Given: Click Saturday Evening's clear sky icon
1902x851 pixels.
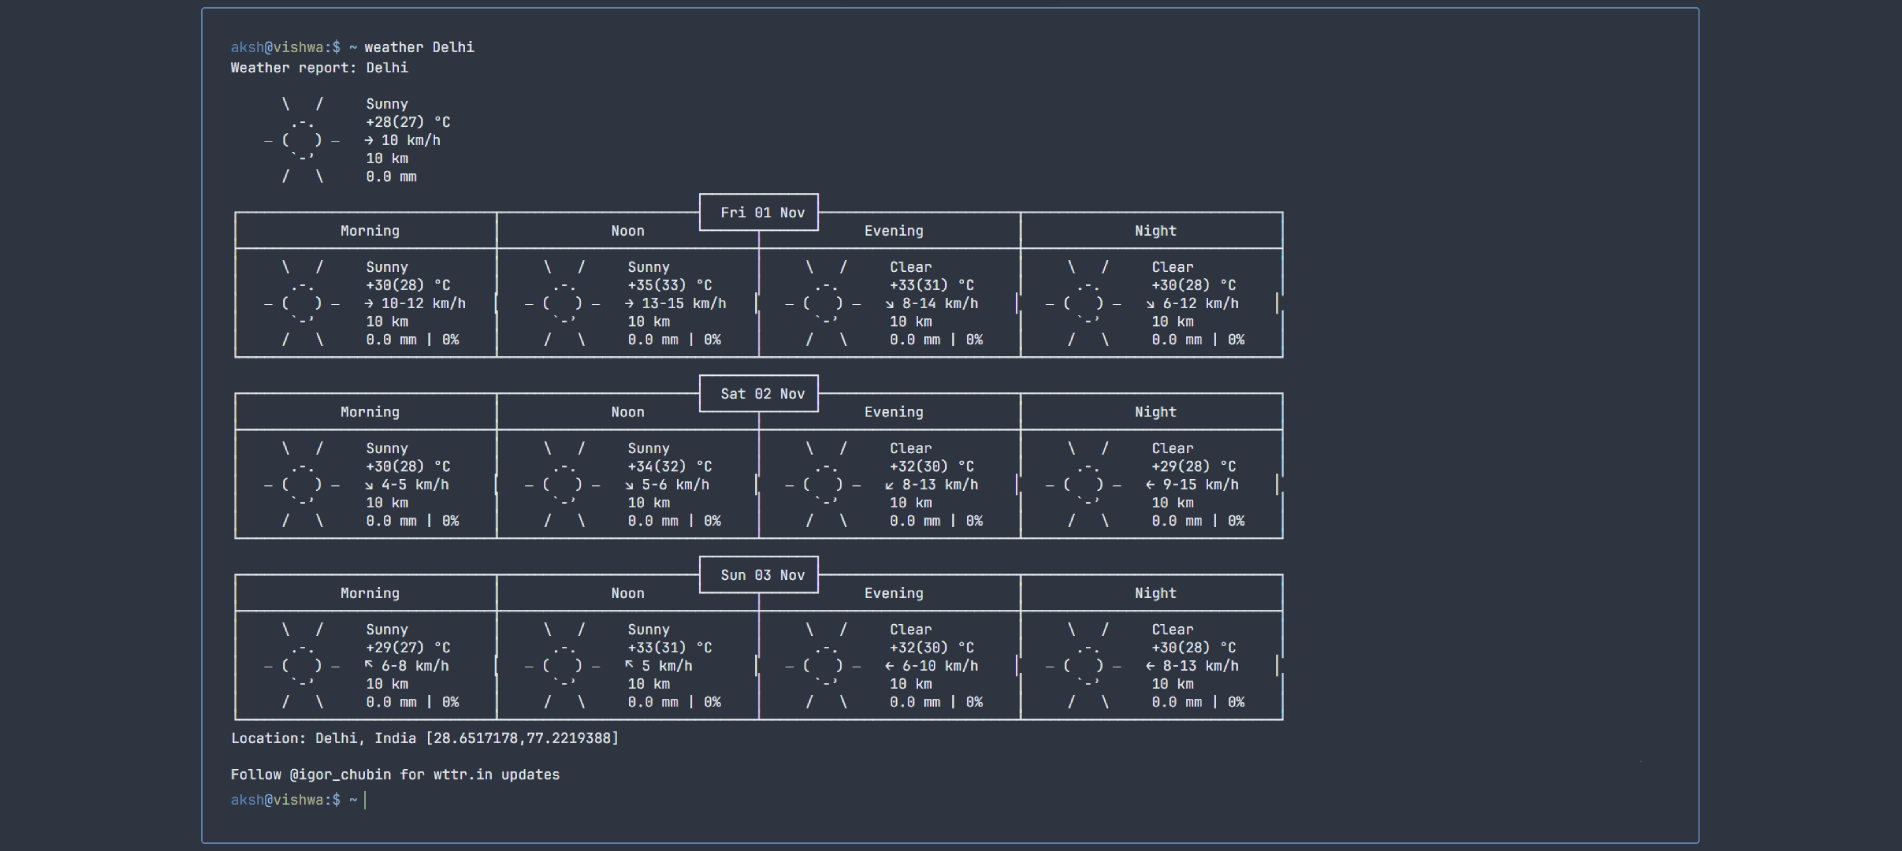Looking at the screenshot, I should pos(825,485).
